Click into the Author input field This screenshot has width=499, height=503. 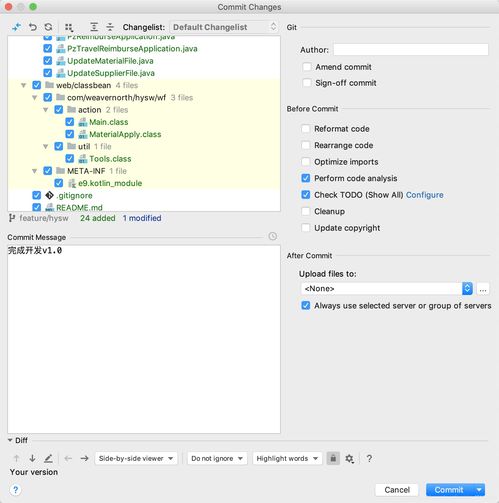pos(411,50)
